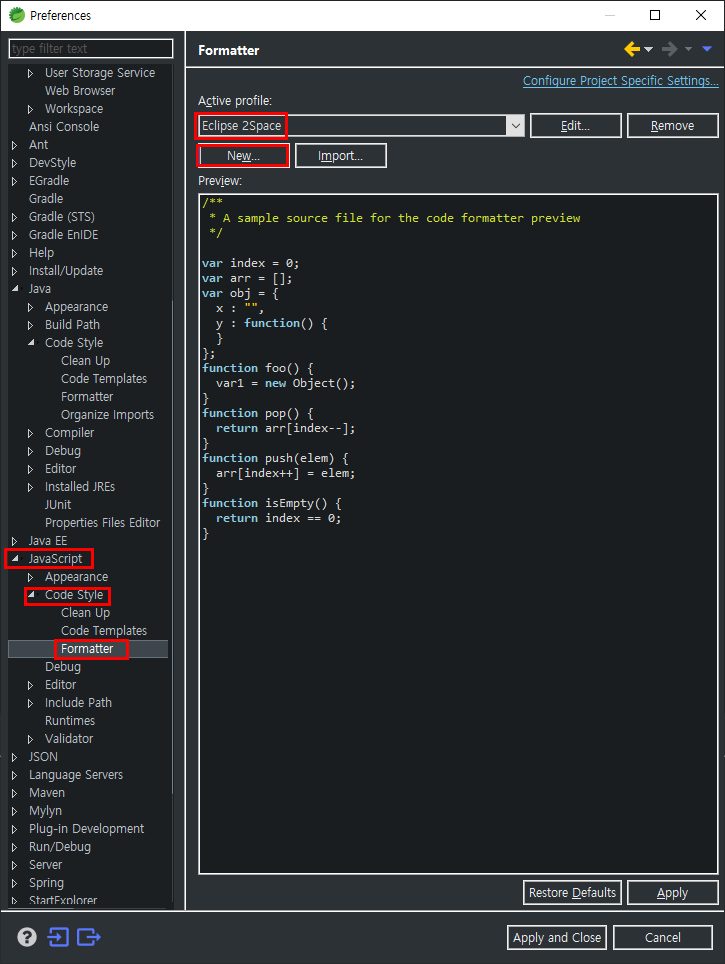
Task: Select the Mylyn tree item
Action: [46, 811]
